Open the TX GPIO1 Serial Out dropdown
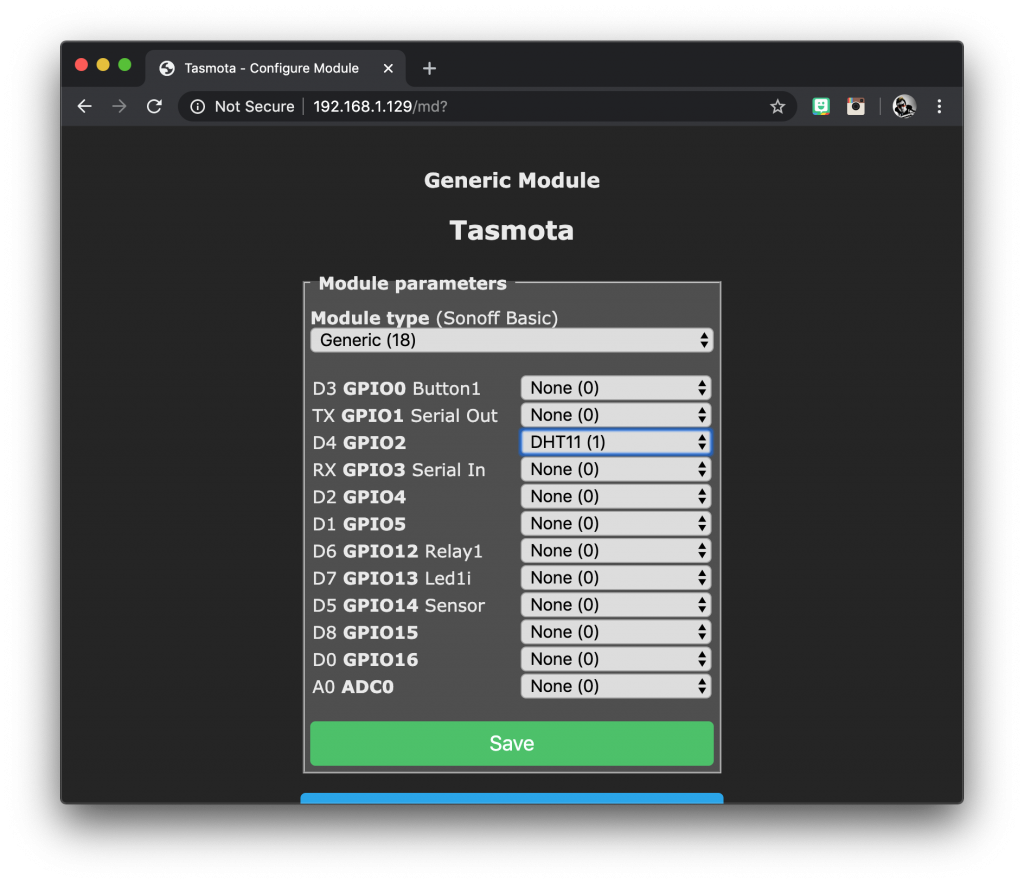The width and height of the screenshot is (1024, 884). (x=615, y=415)
